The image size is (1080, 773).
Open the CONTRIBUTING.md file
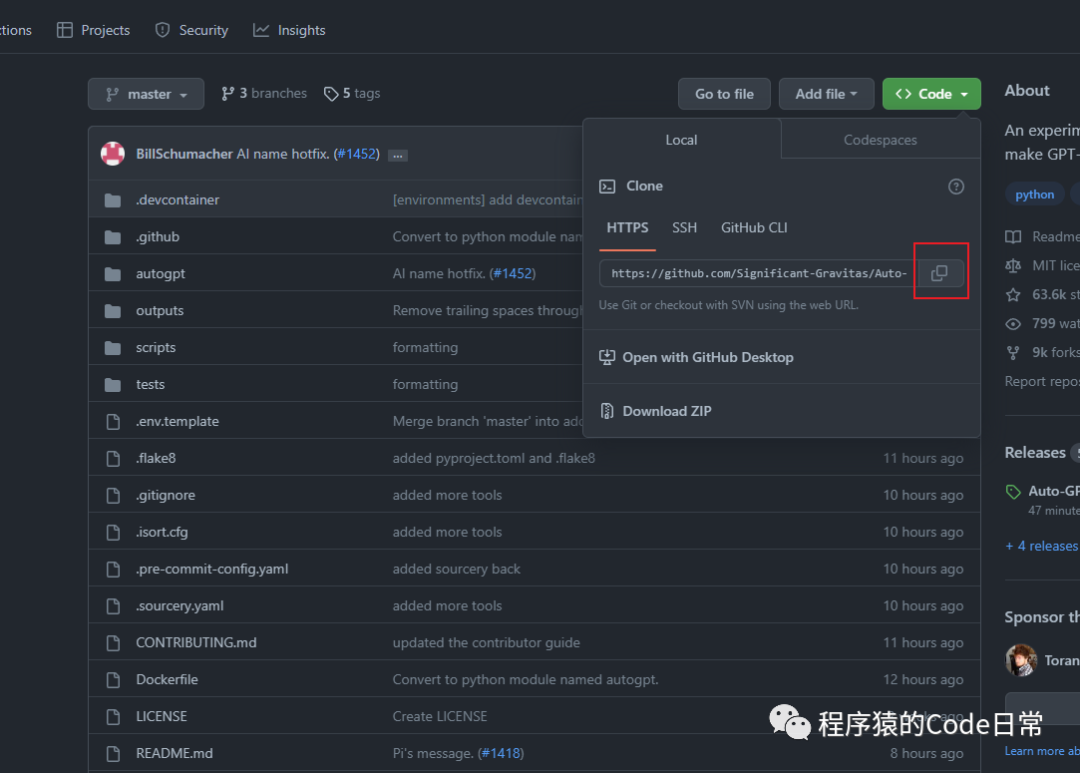pyautogui.click(x=196, y=643)
